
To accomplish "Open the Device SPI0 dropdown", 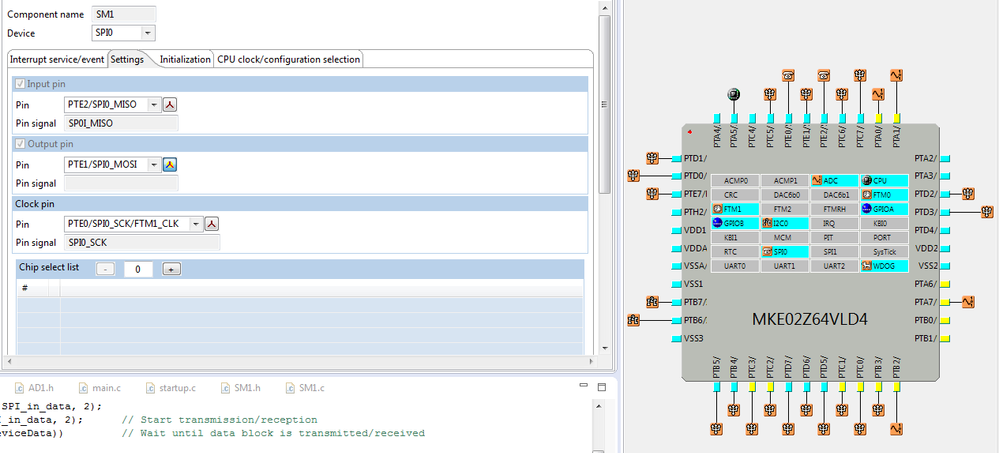I will point(148,33).
